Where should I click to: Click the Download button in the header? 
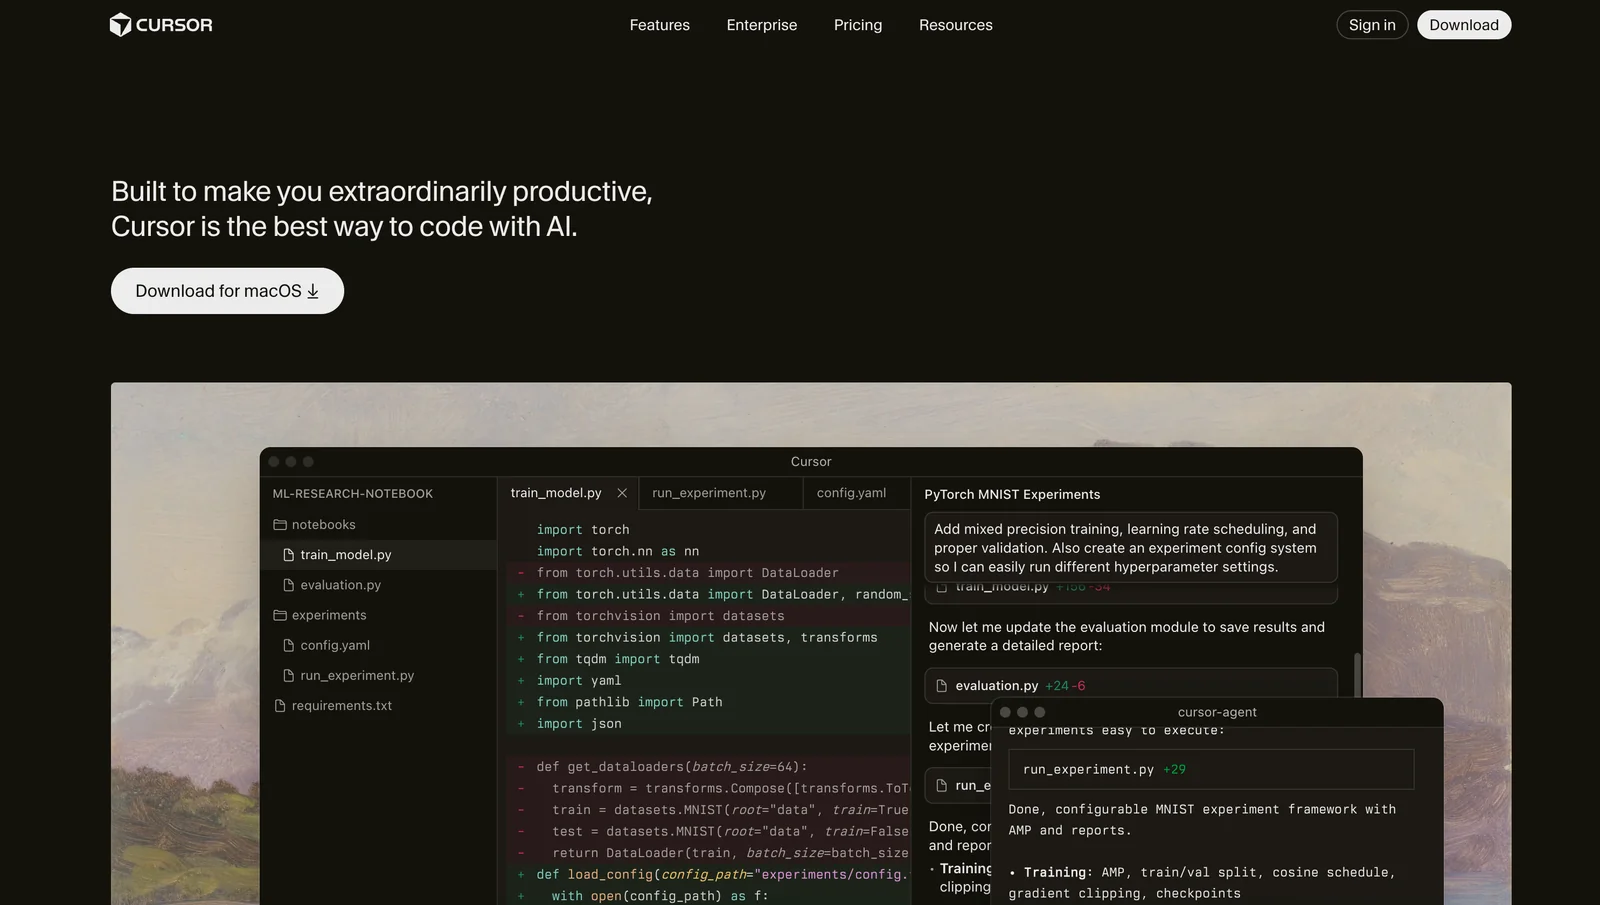[1463, 25]
